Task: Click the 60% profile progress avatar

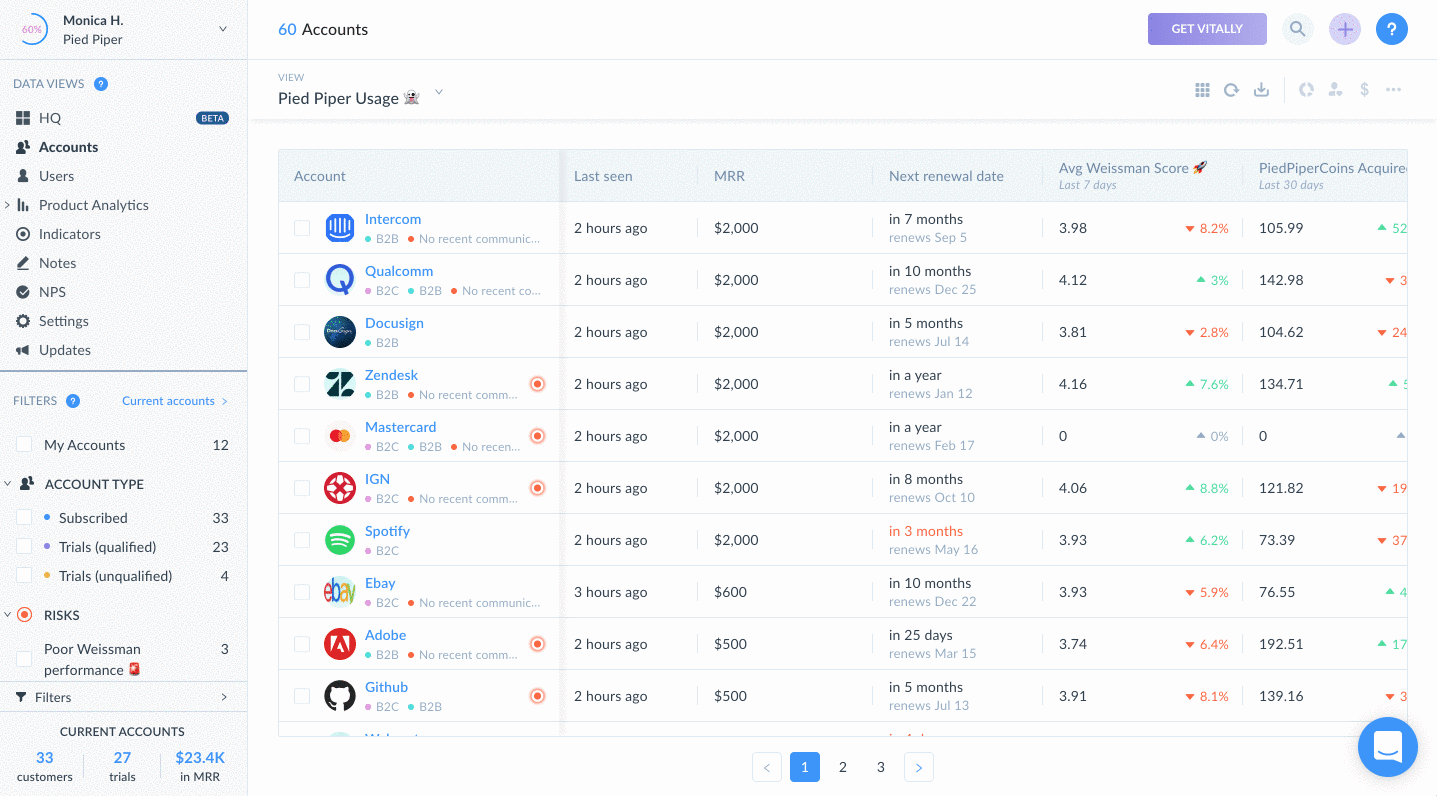Action: click(32, 29)
